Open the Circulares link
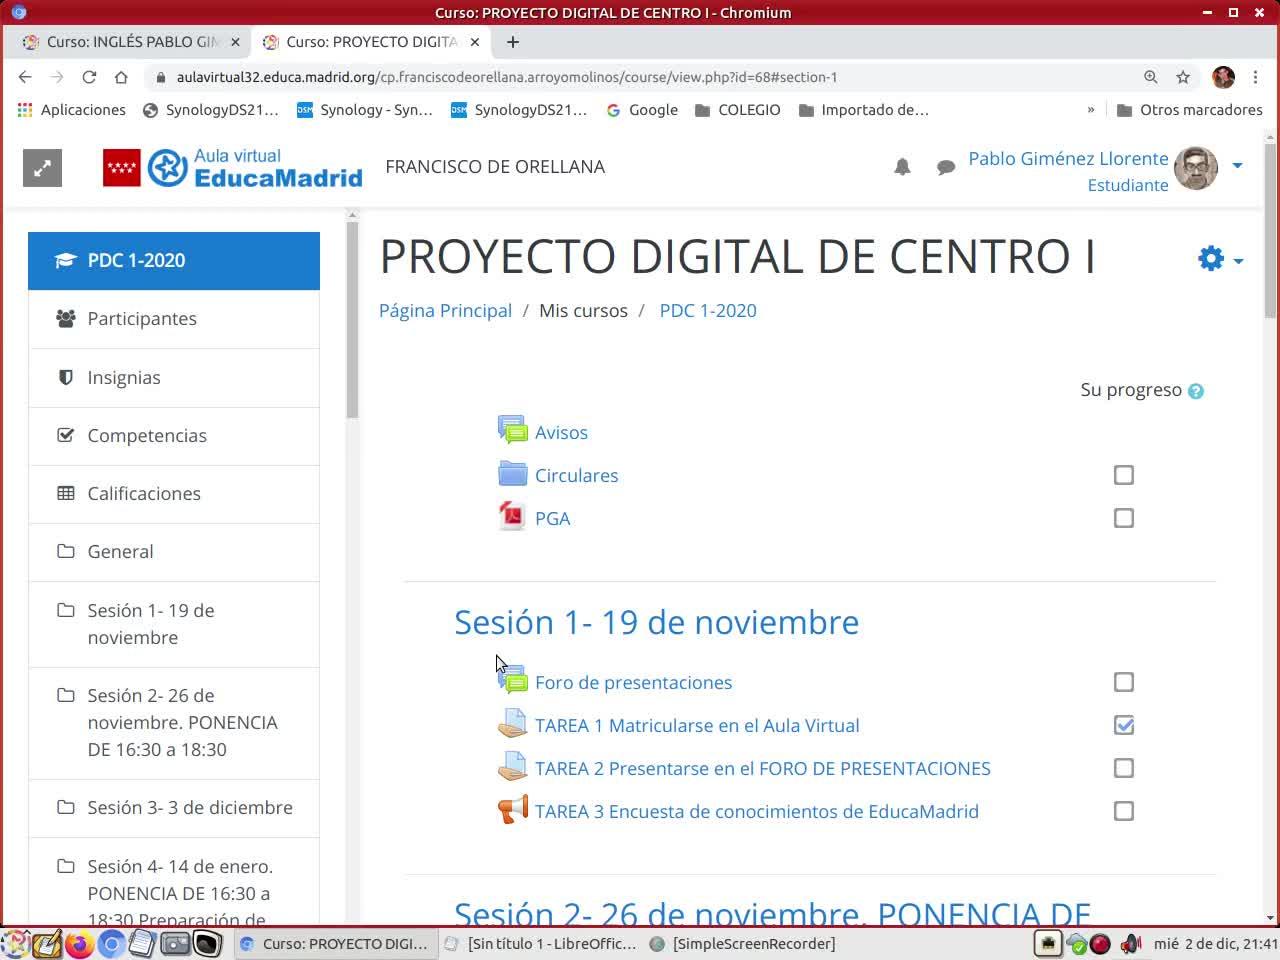The height and width of the screenshot is (960, 1280). pyautogui.click(x=576, y=476)
